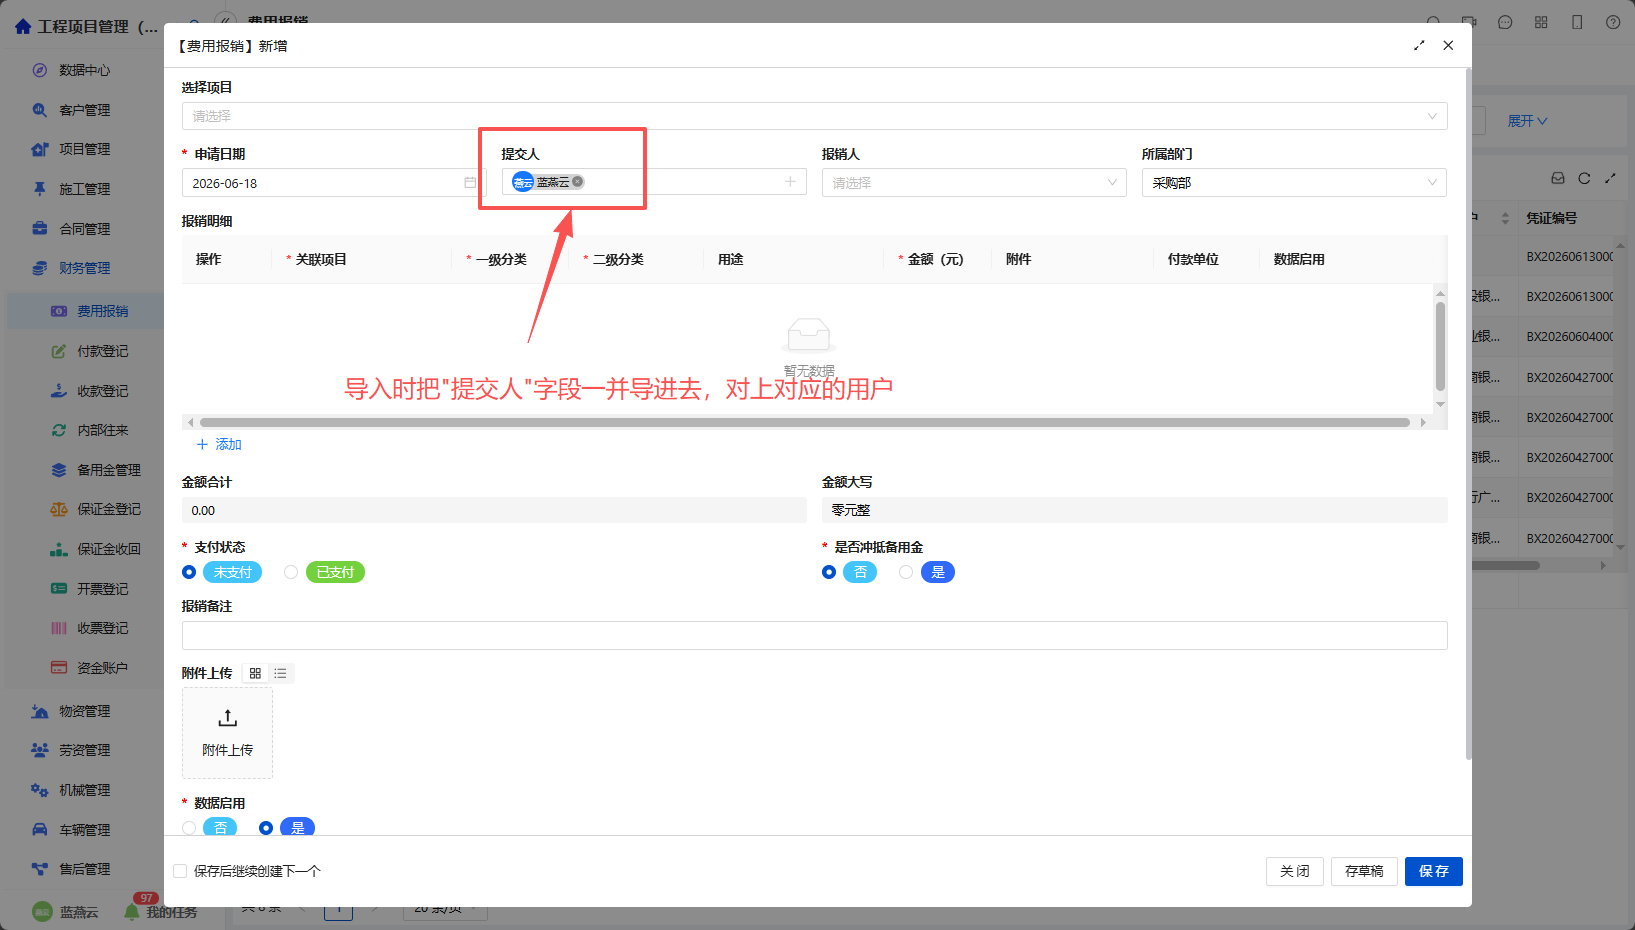Select the 收款登记 icon
The width and height of the screenshot is (1635, 930).
pos(59,391)
